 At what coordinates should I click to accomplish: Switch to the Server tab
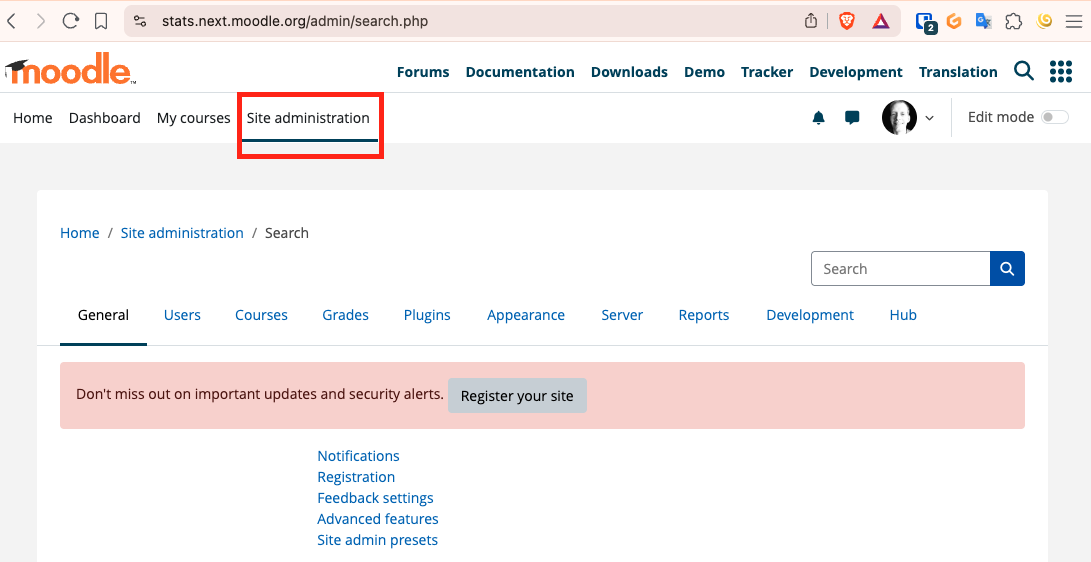622,315
